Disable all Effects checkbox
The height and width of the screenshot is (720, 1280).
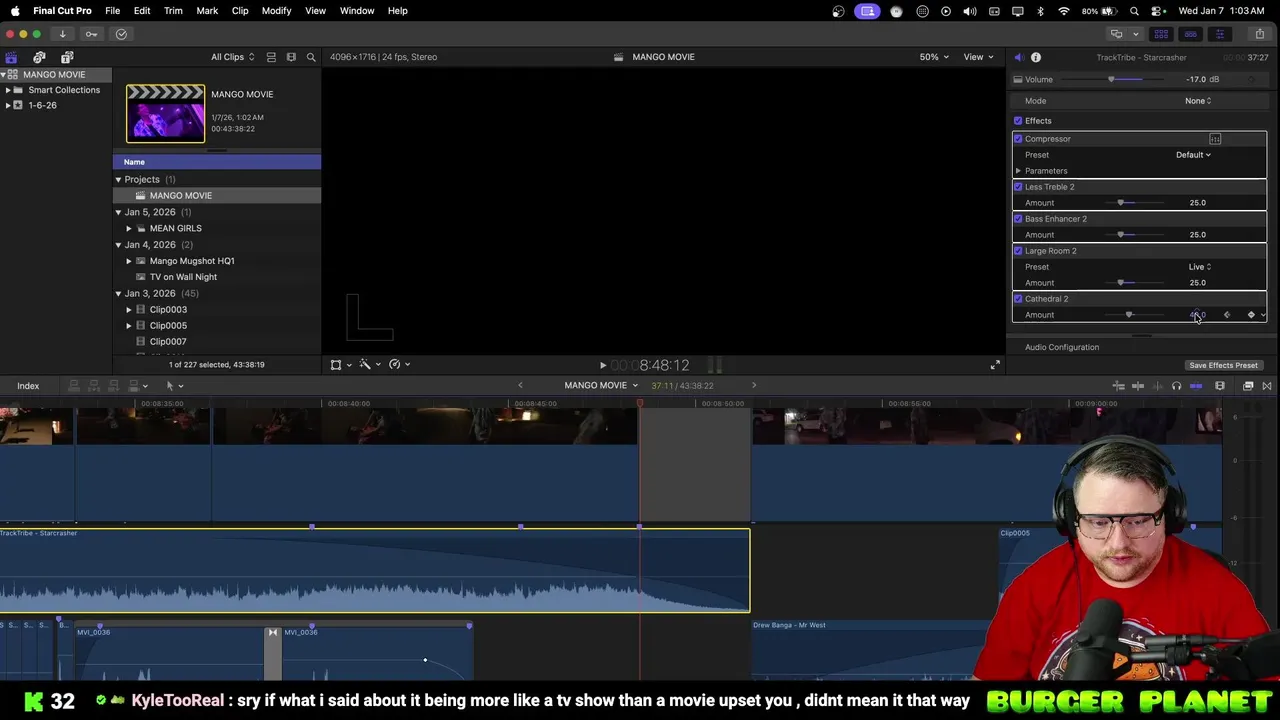coord(1018,121)
